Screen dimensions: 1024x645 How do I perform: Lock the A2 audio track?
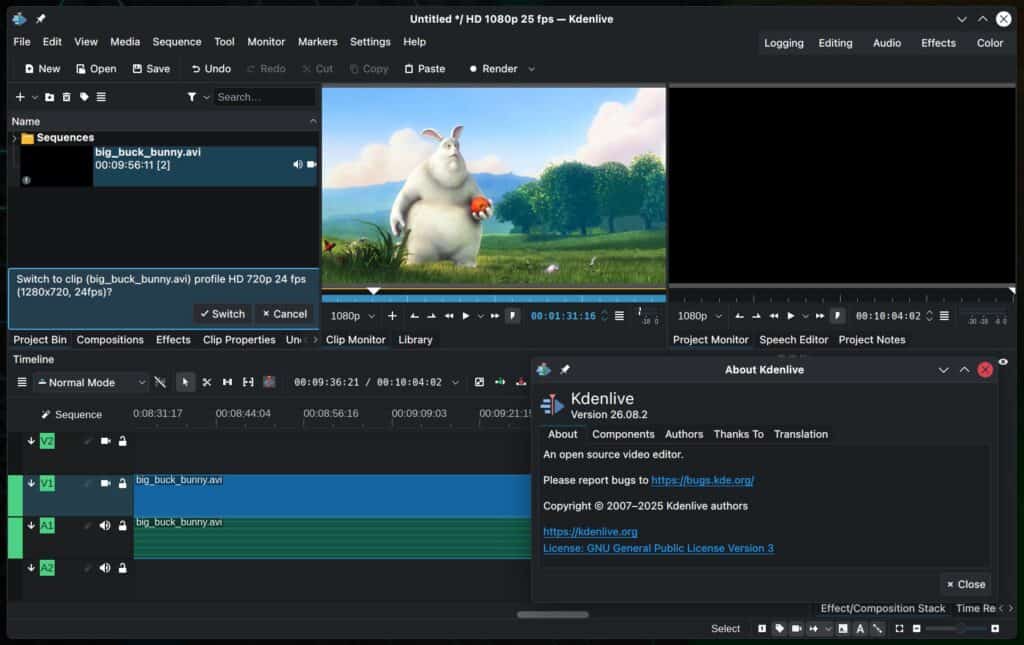[123, 568]
